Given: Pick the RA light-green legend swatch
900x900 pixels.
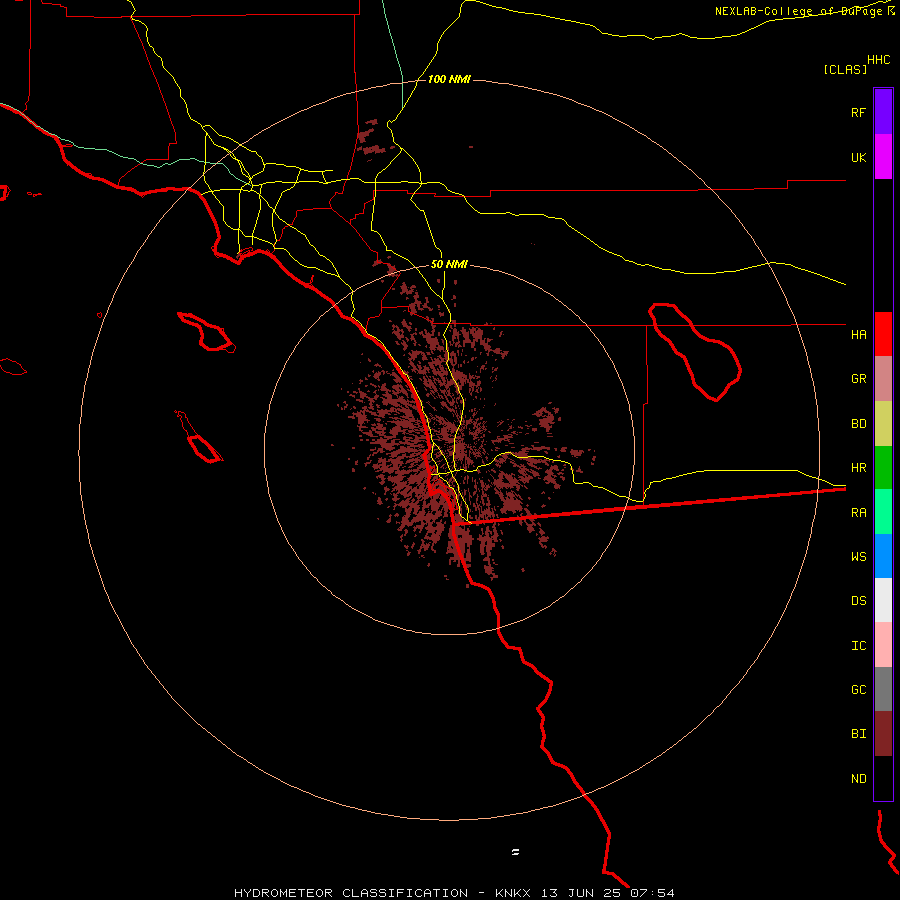Looking at the screenshot, I should point(883,512).
